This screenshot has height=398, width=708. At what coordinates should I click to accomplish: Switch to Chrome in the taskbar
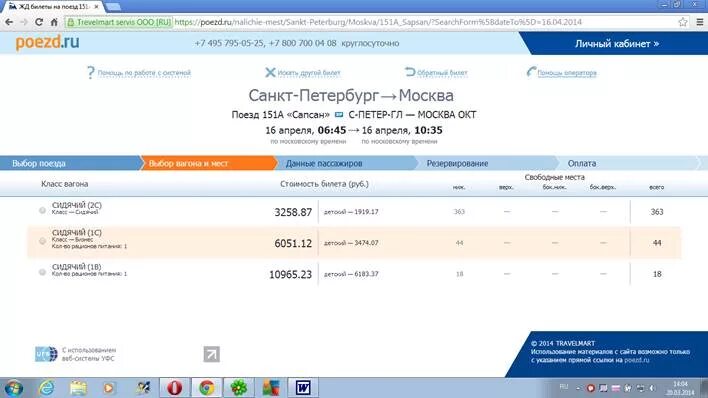[207, 388]
